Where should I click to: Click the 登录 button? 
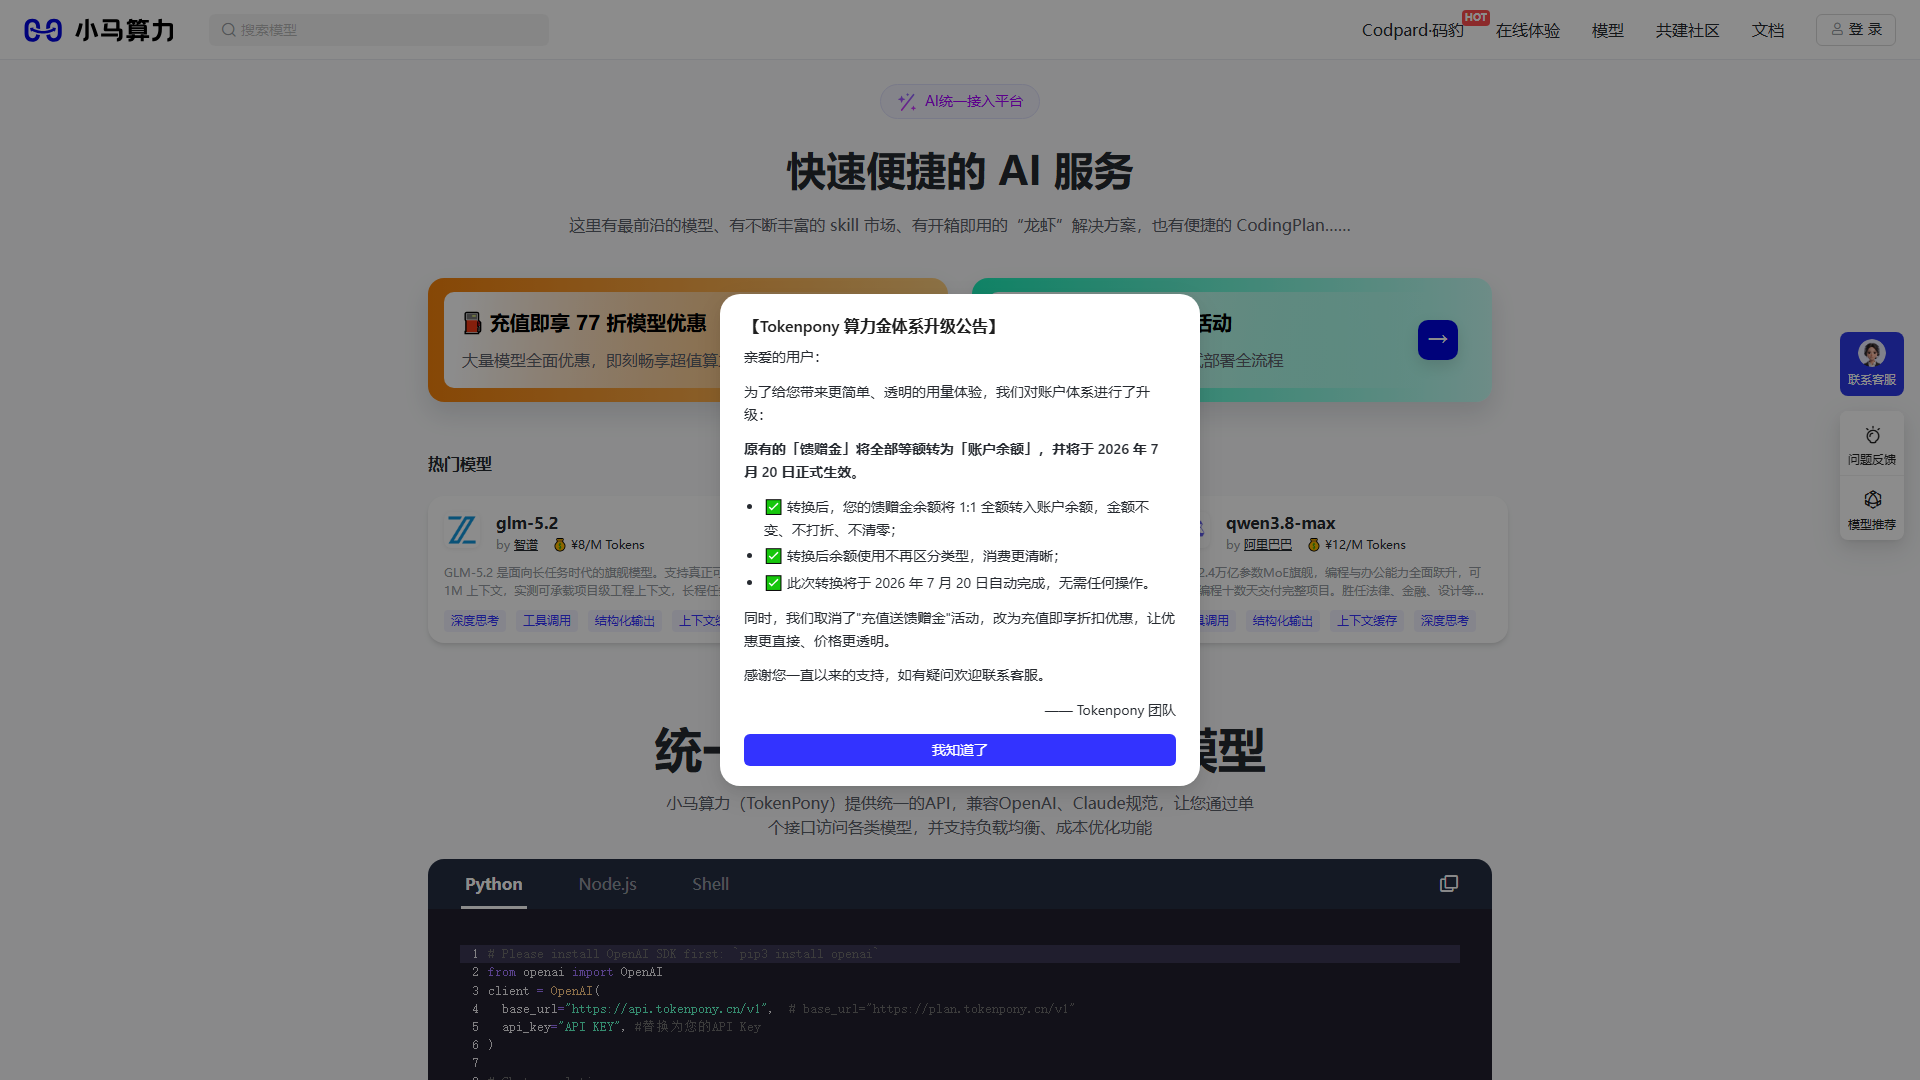1855,30
